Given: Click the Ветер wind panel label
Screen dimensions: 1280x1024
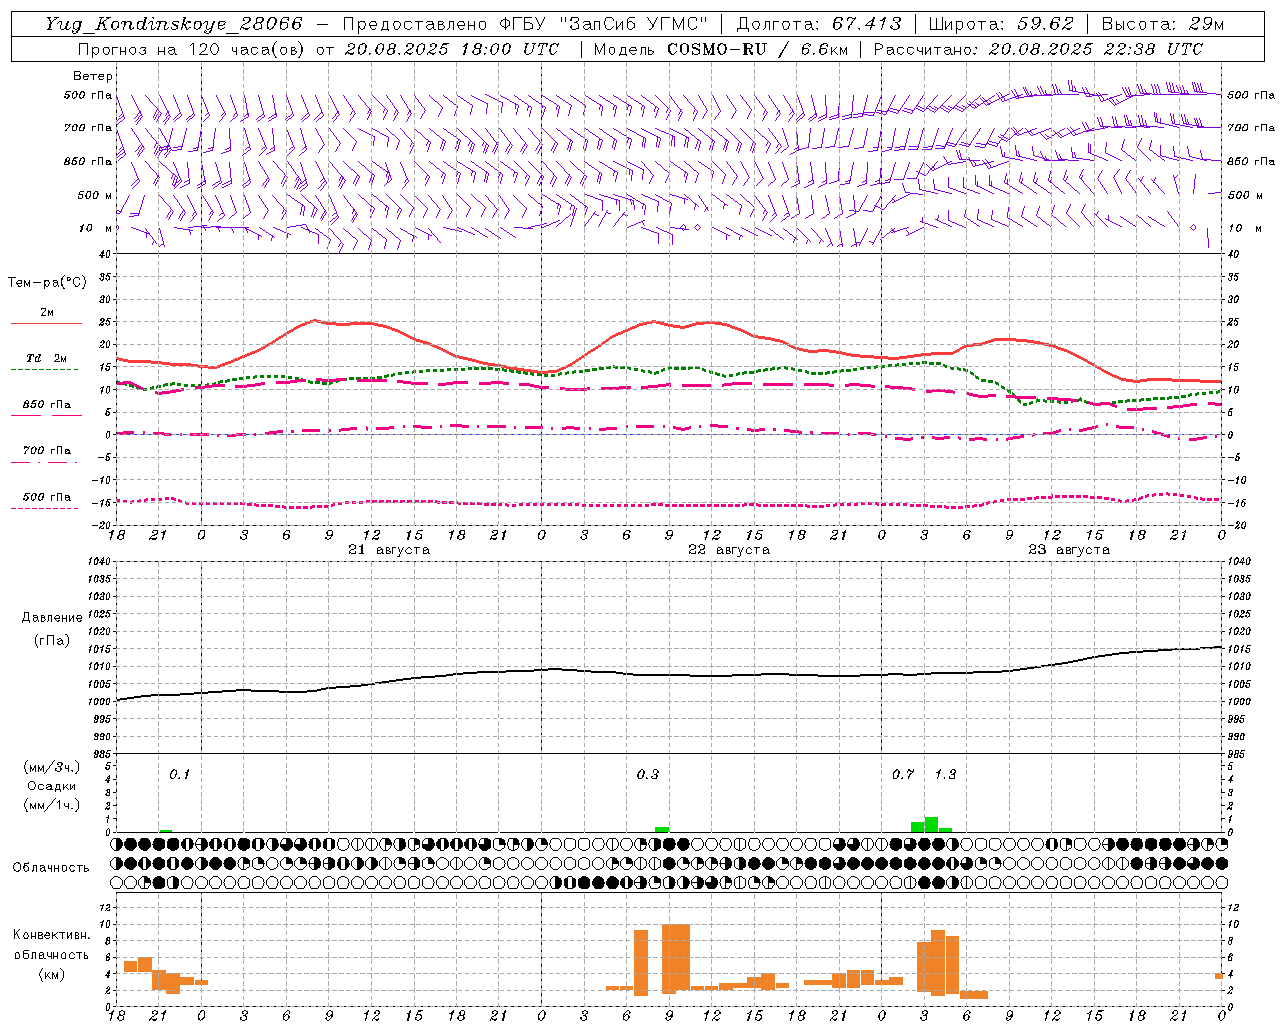Looking at the screenshot, I should coord(93,76).
